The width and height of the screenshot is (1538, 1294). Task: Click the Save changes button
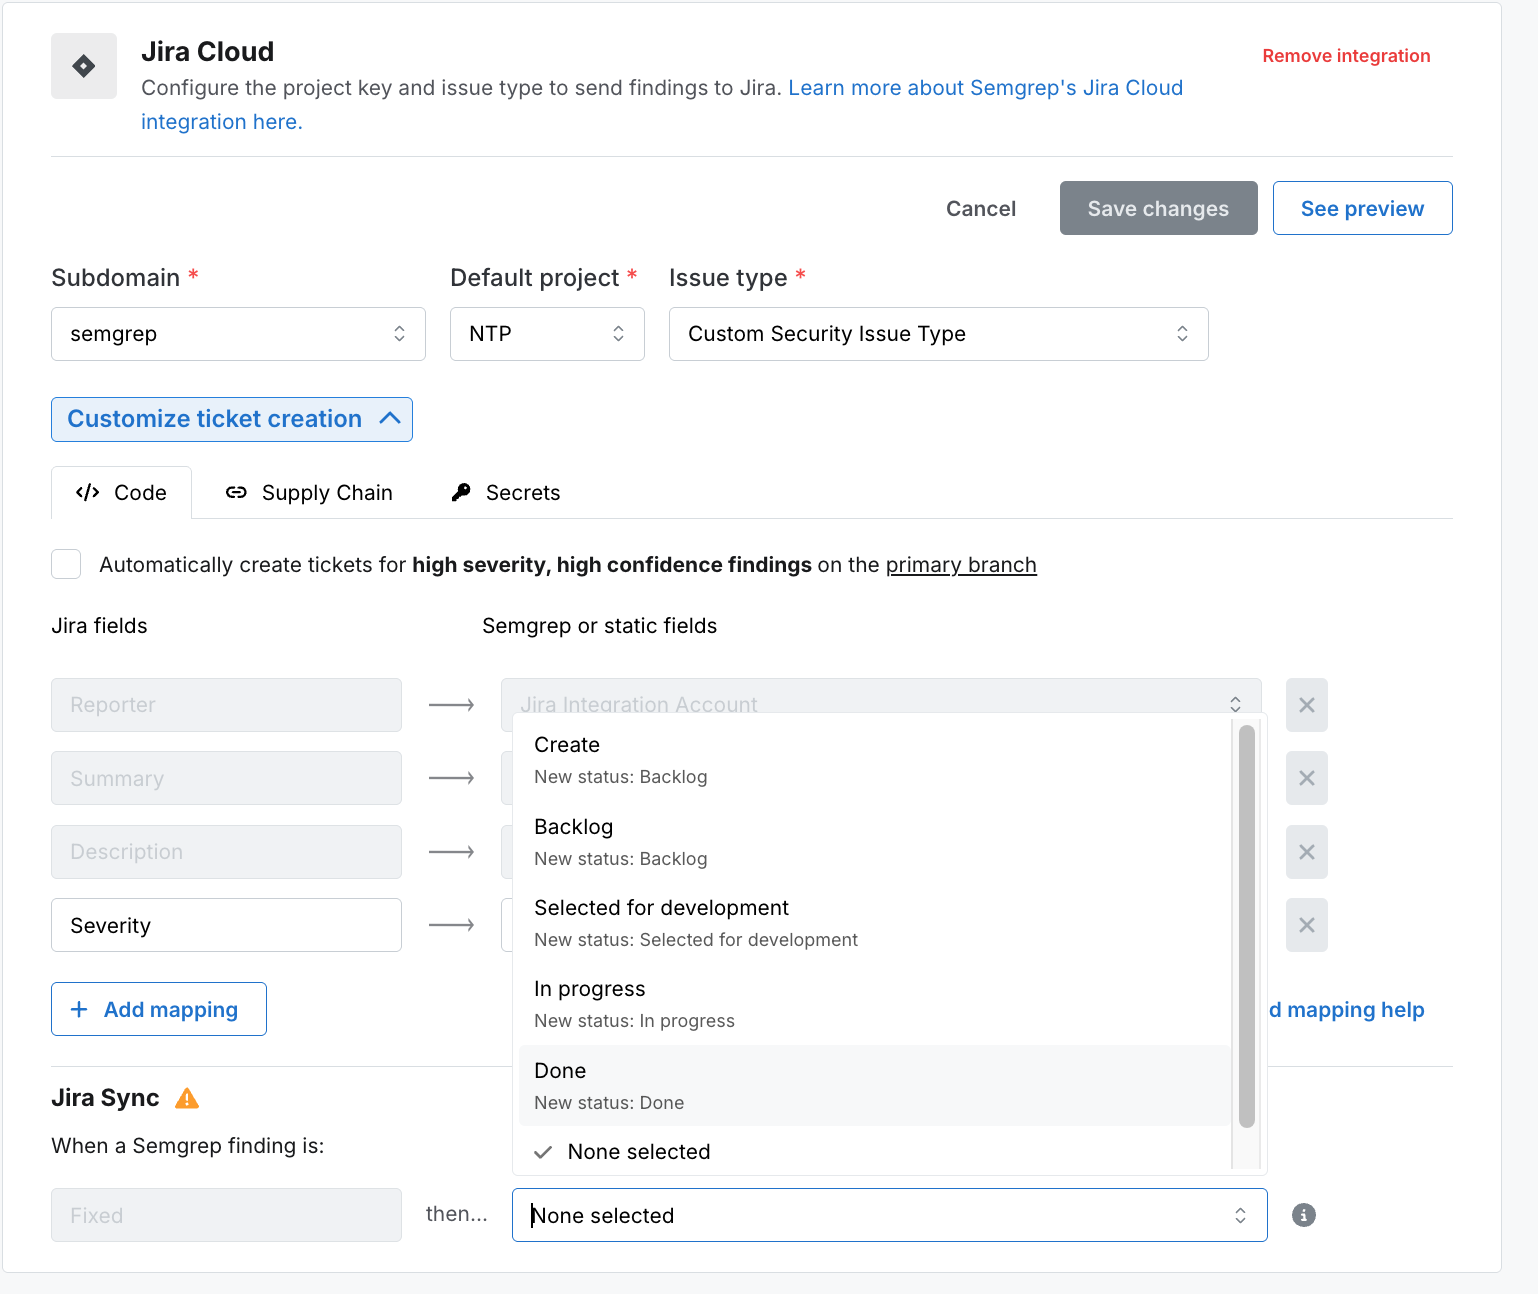tap(1157, 208)
